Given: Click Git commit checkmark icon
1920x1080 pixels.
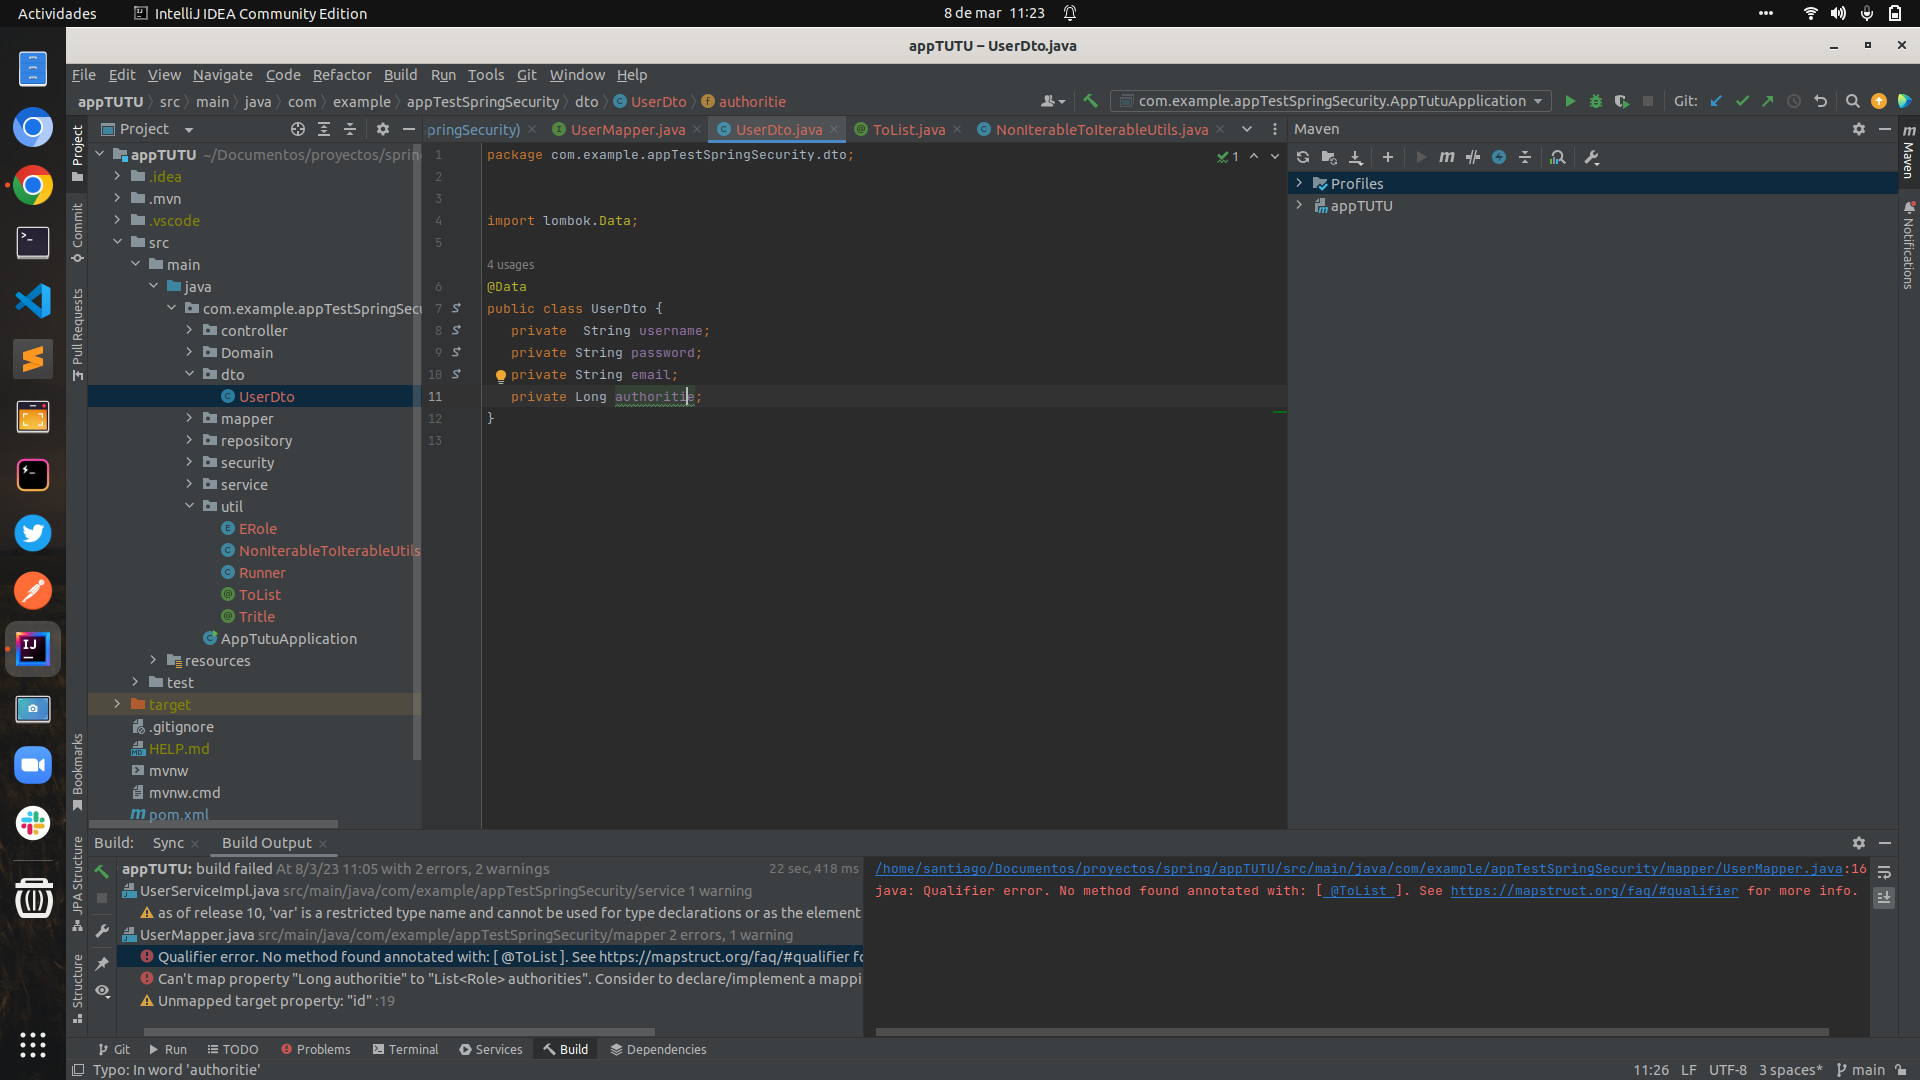Looking at the screenshot, I should pos(1742,101).
